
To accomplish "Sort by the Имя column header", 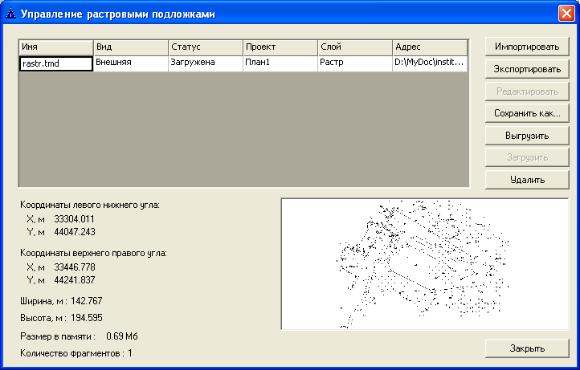I will [56, 47].
